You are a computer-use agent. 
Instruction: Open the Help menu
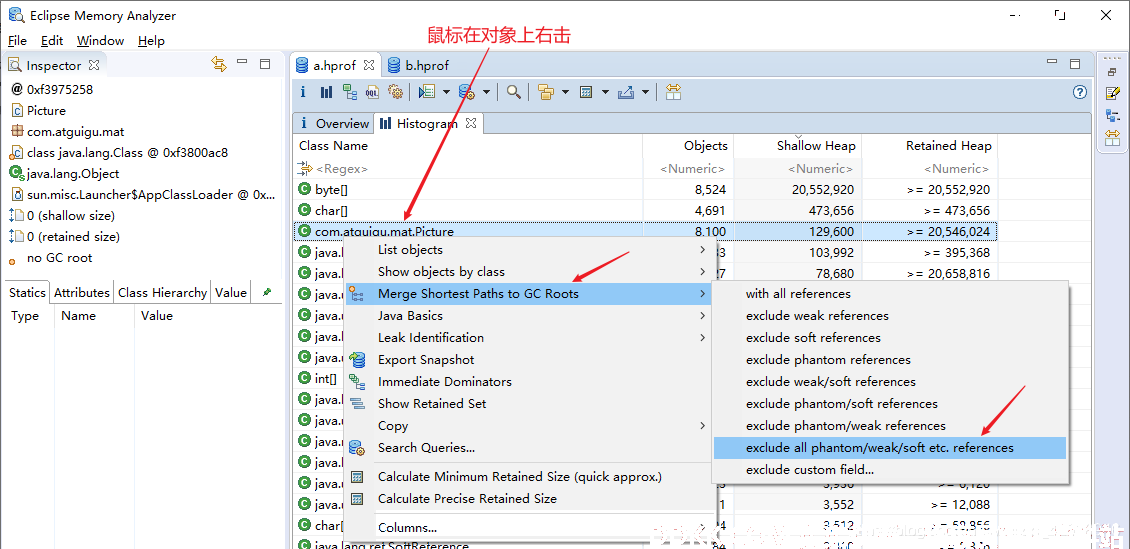pyautogui.click(x=151, y=40)
